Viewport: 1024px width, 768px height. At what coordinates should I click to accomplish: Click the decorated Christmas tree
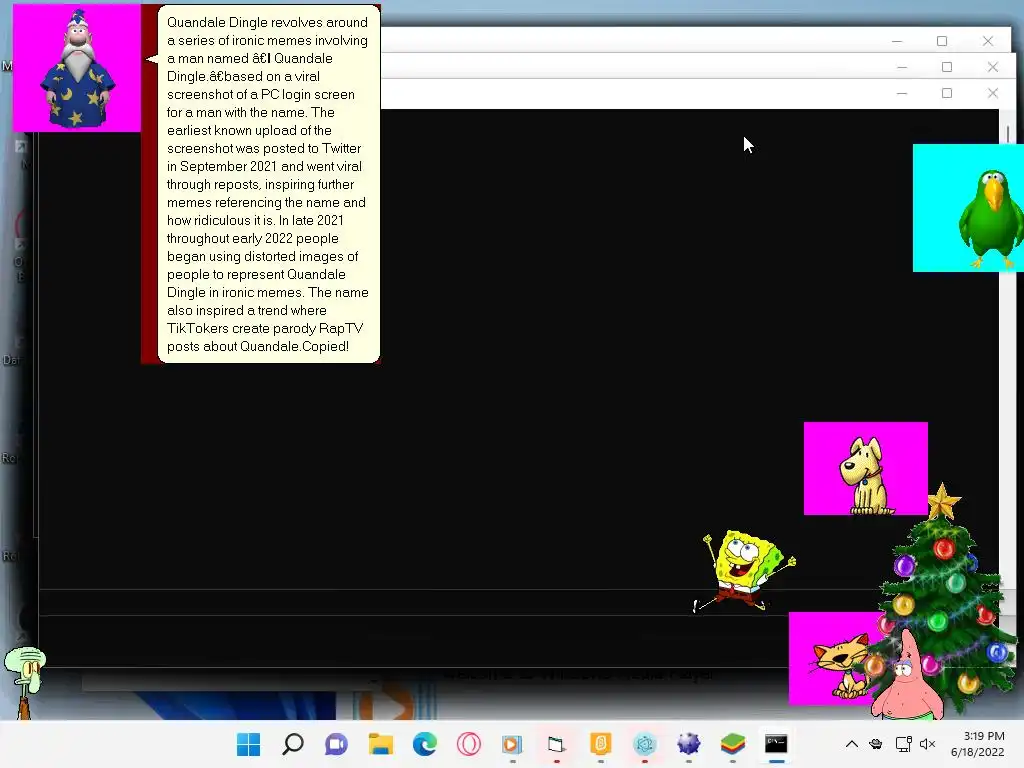(x=946, y=588)
